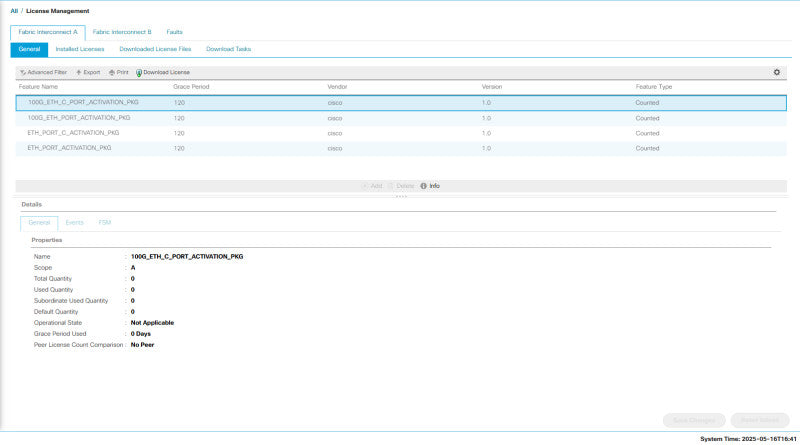Click the All breadcrumb link
The image size is (800, 445).
tap(14, 11)
